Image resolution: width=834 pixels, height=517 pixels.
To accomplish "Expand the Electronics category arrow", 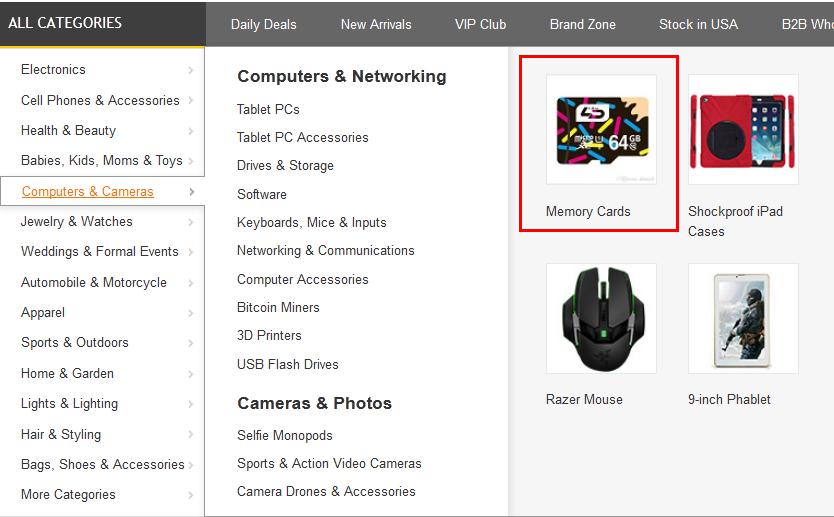I will pos(191,70).
